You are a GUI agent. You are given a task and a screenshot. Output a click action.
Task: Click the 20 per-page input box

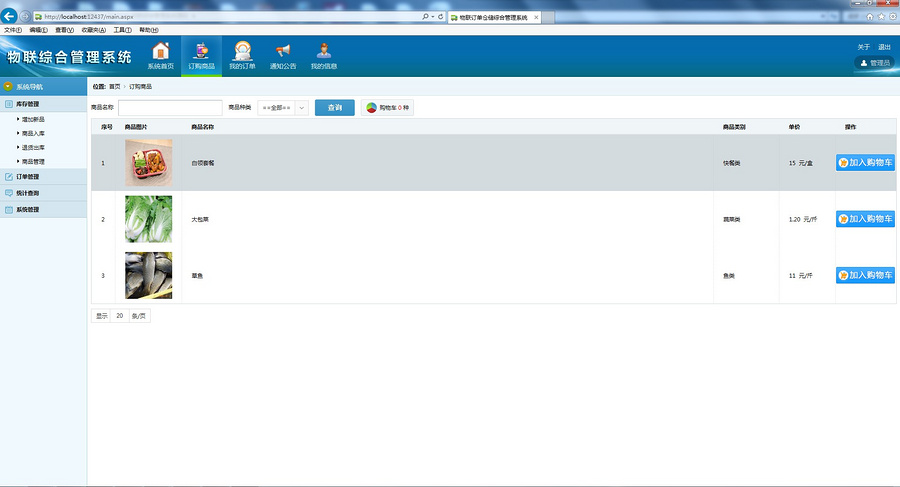[x=119, y=316]
